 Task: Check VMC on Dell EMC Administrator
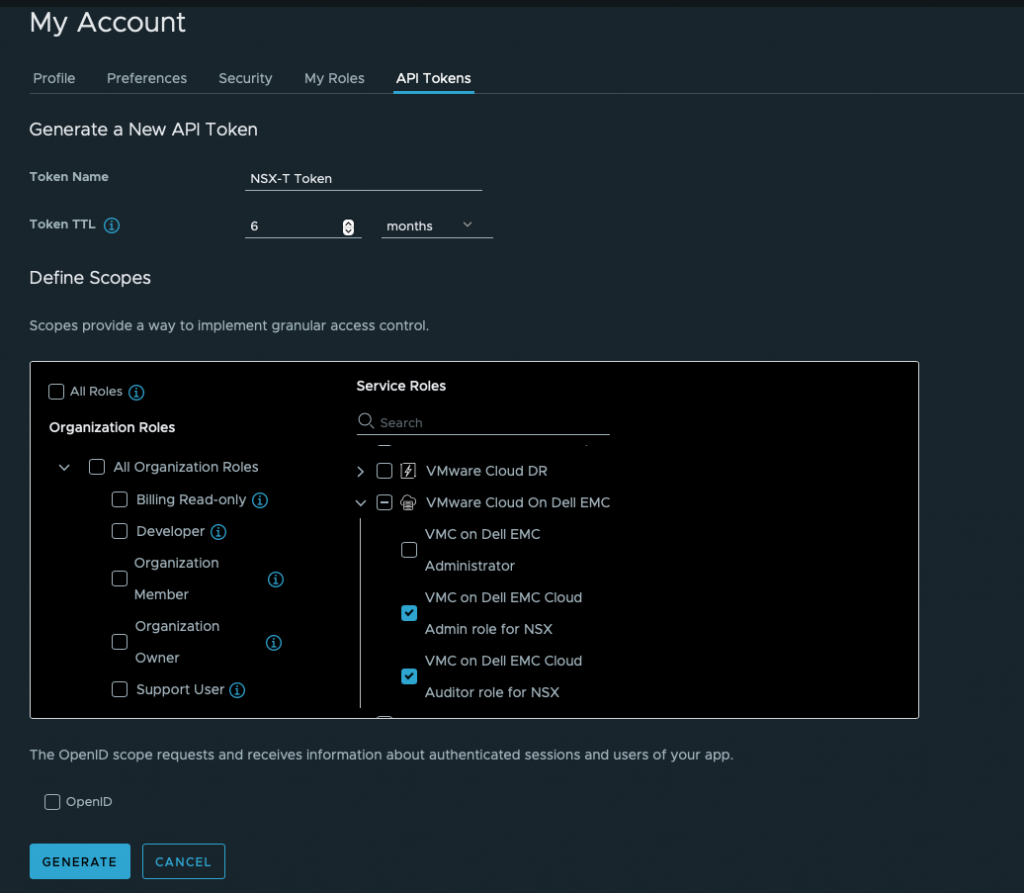(409, 550)
